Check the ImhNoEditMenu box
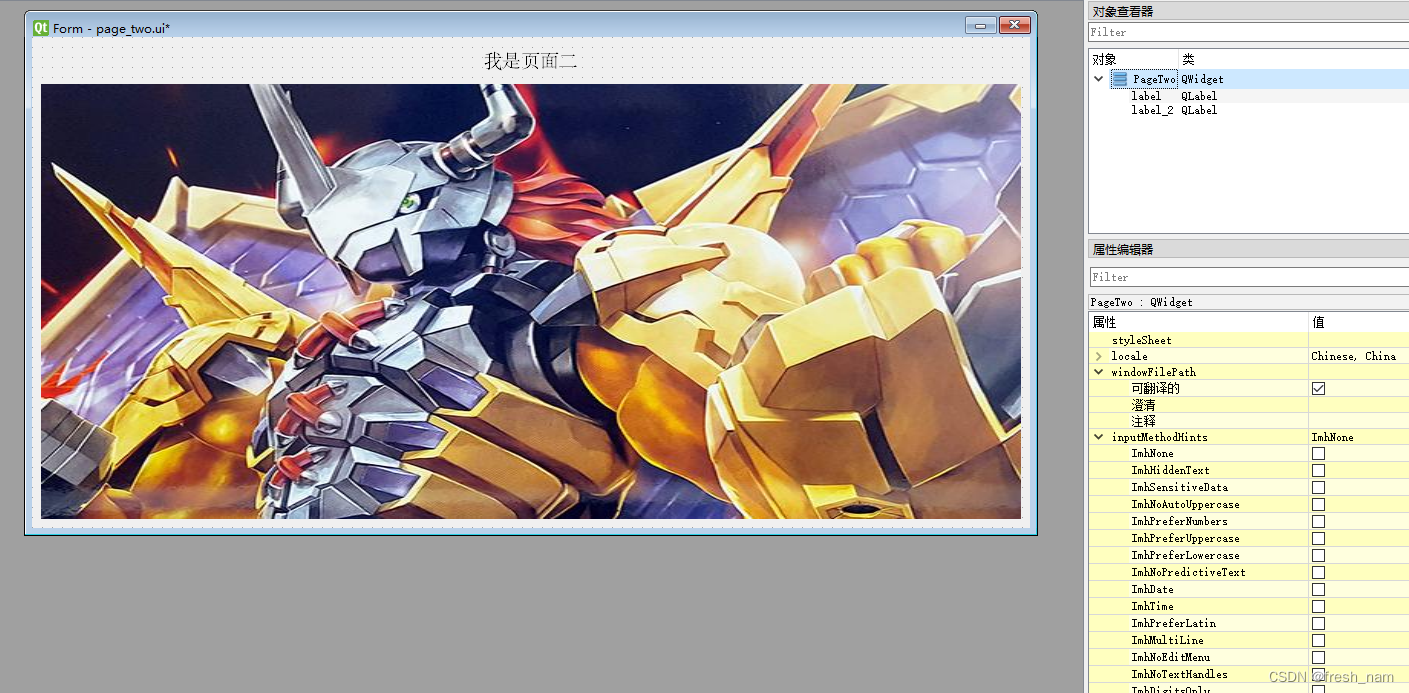Screen dimensions: 1409x693 [1318, 657]
